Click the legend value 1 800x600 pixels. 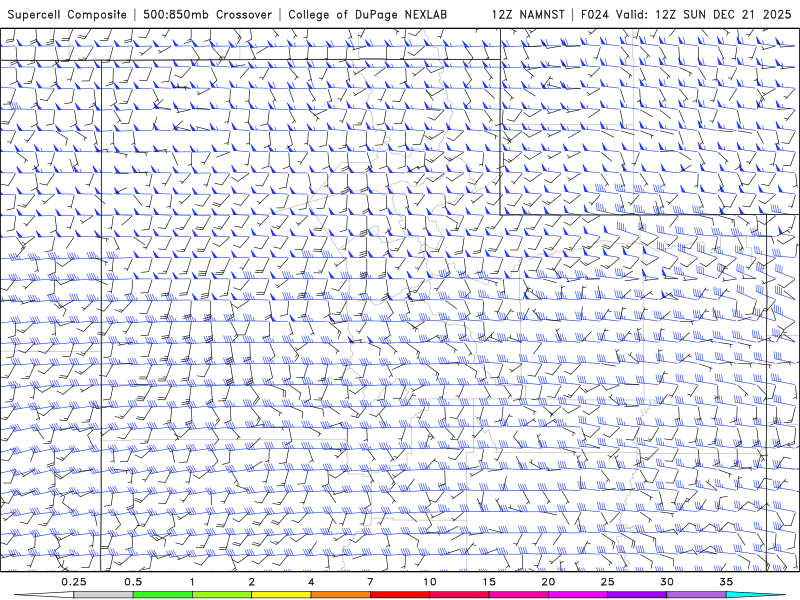pyautogui.click(x=192, y=582)
